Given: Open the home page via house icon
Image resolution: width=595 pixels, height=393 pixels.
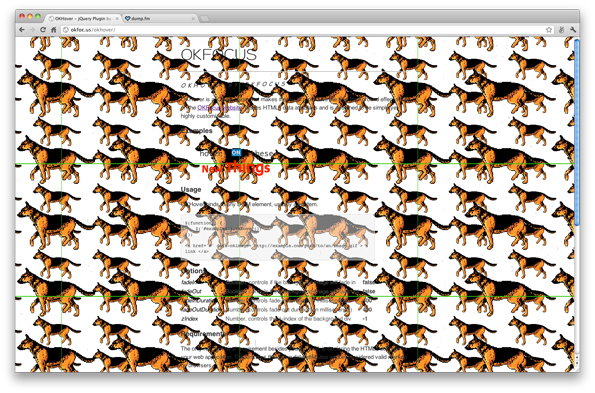Looking at the screenshot, I should [x=54, y=30].
